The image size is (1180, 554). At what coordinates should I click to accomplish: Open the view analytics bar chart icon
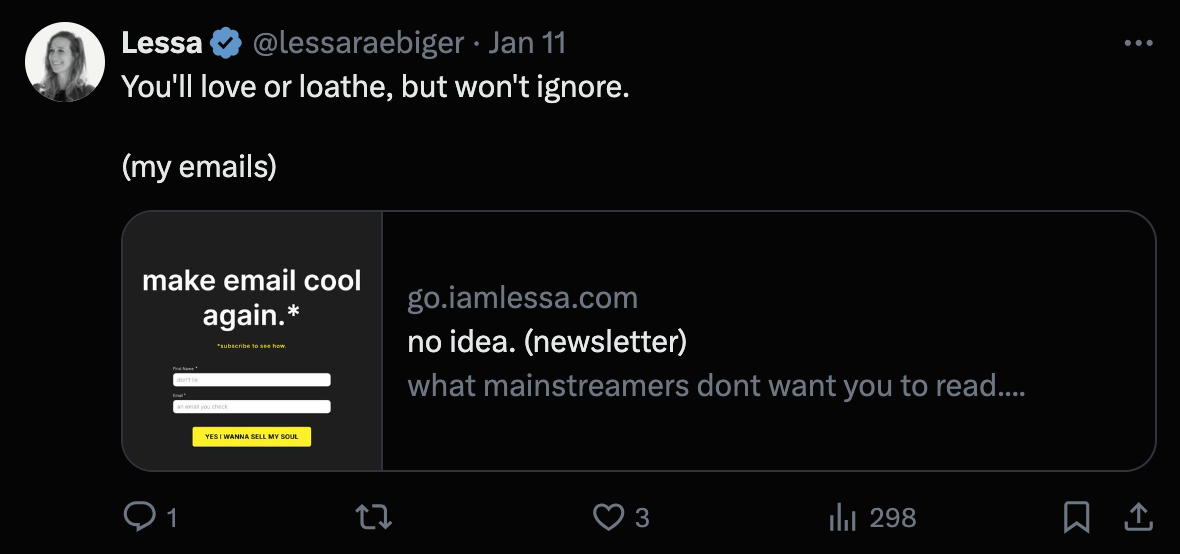tap(842, 517)
